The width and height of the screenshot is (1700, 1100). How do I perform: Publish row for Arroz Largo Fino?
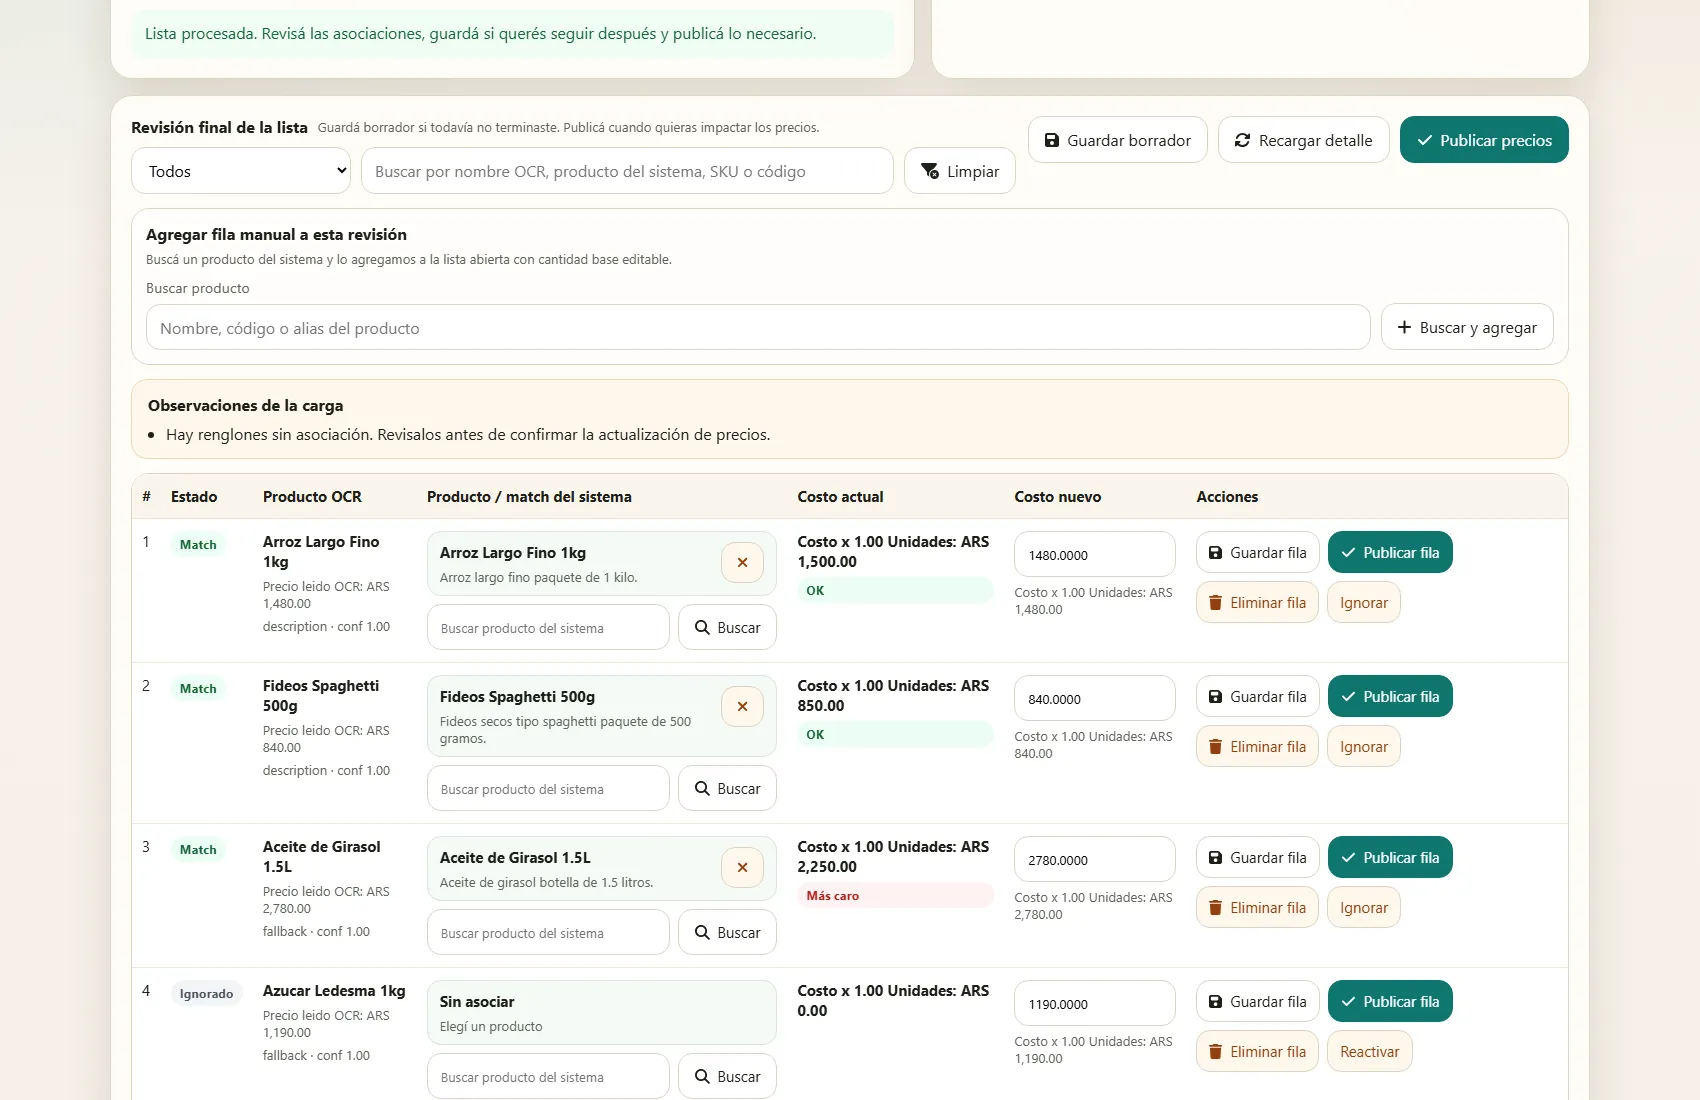tap(1390, 553)
